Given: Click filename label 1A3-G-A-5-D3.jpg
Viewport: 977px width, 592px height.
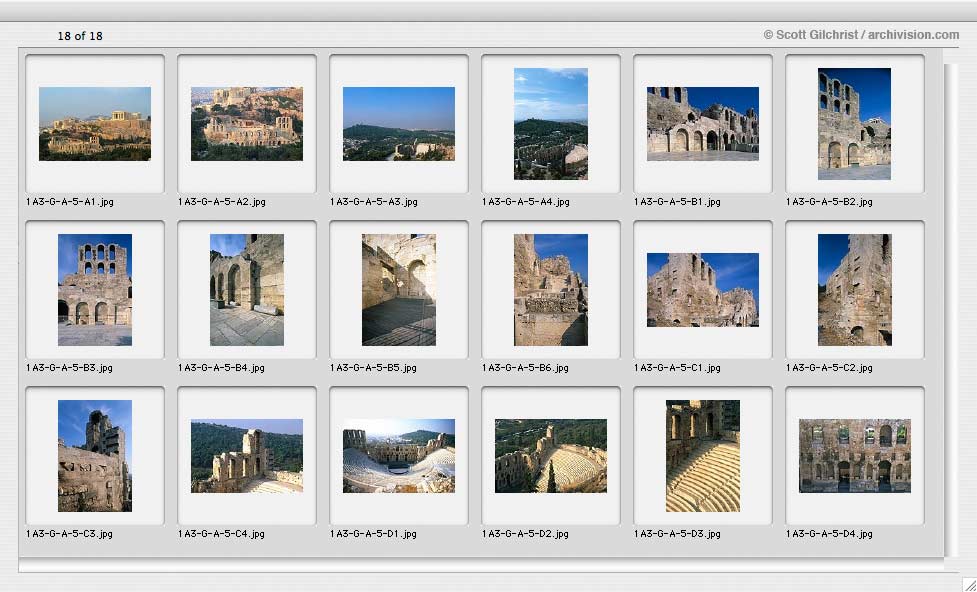Looking at the screenshot, I should (x=677, y=534).
